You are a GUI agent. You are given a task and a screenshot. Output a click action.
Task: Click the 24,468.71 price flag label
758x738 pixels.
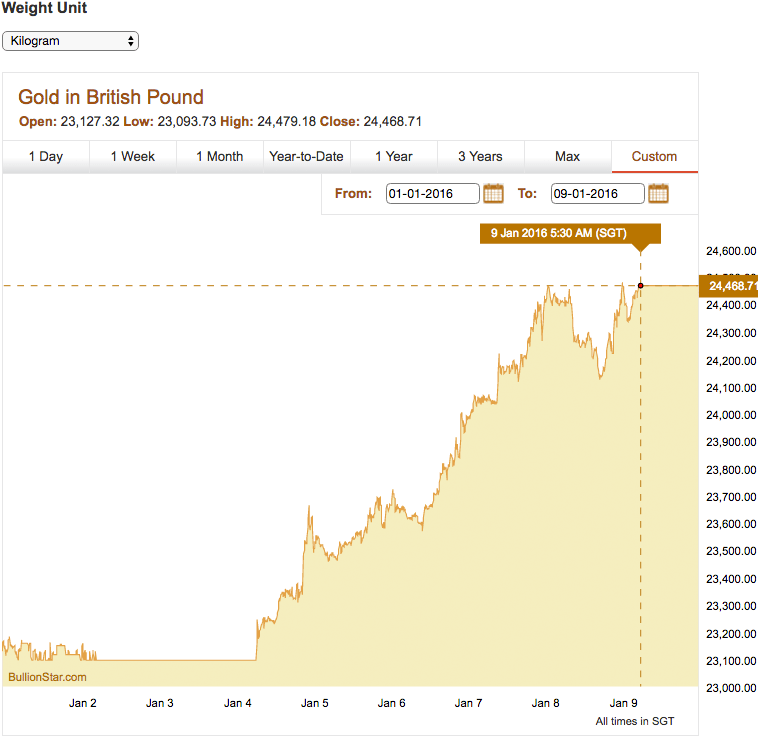pyautogui.click(x=729, y=286)
